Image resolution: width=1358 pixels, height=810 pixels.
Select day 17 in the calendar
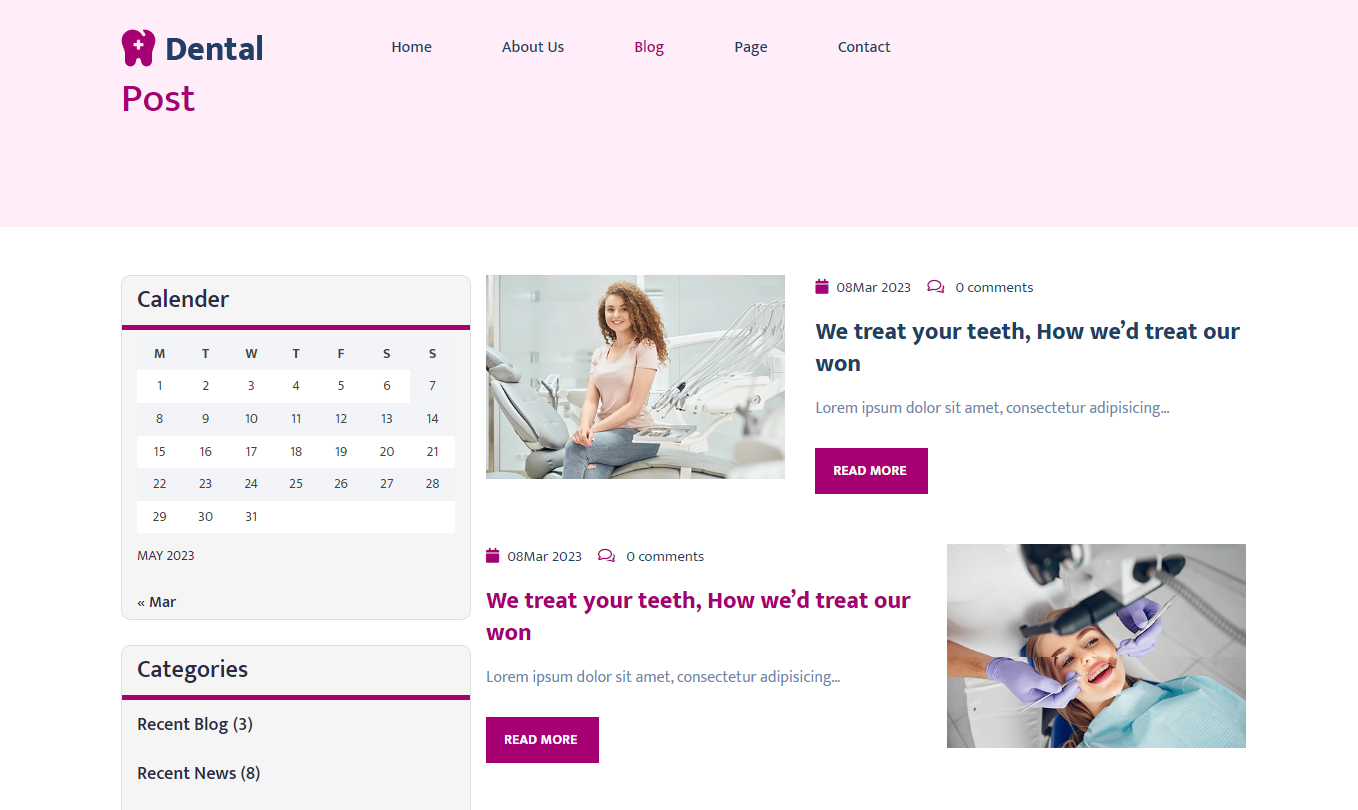[x=251, y=452]
